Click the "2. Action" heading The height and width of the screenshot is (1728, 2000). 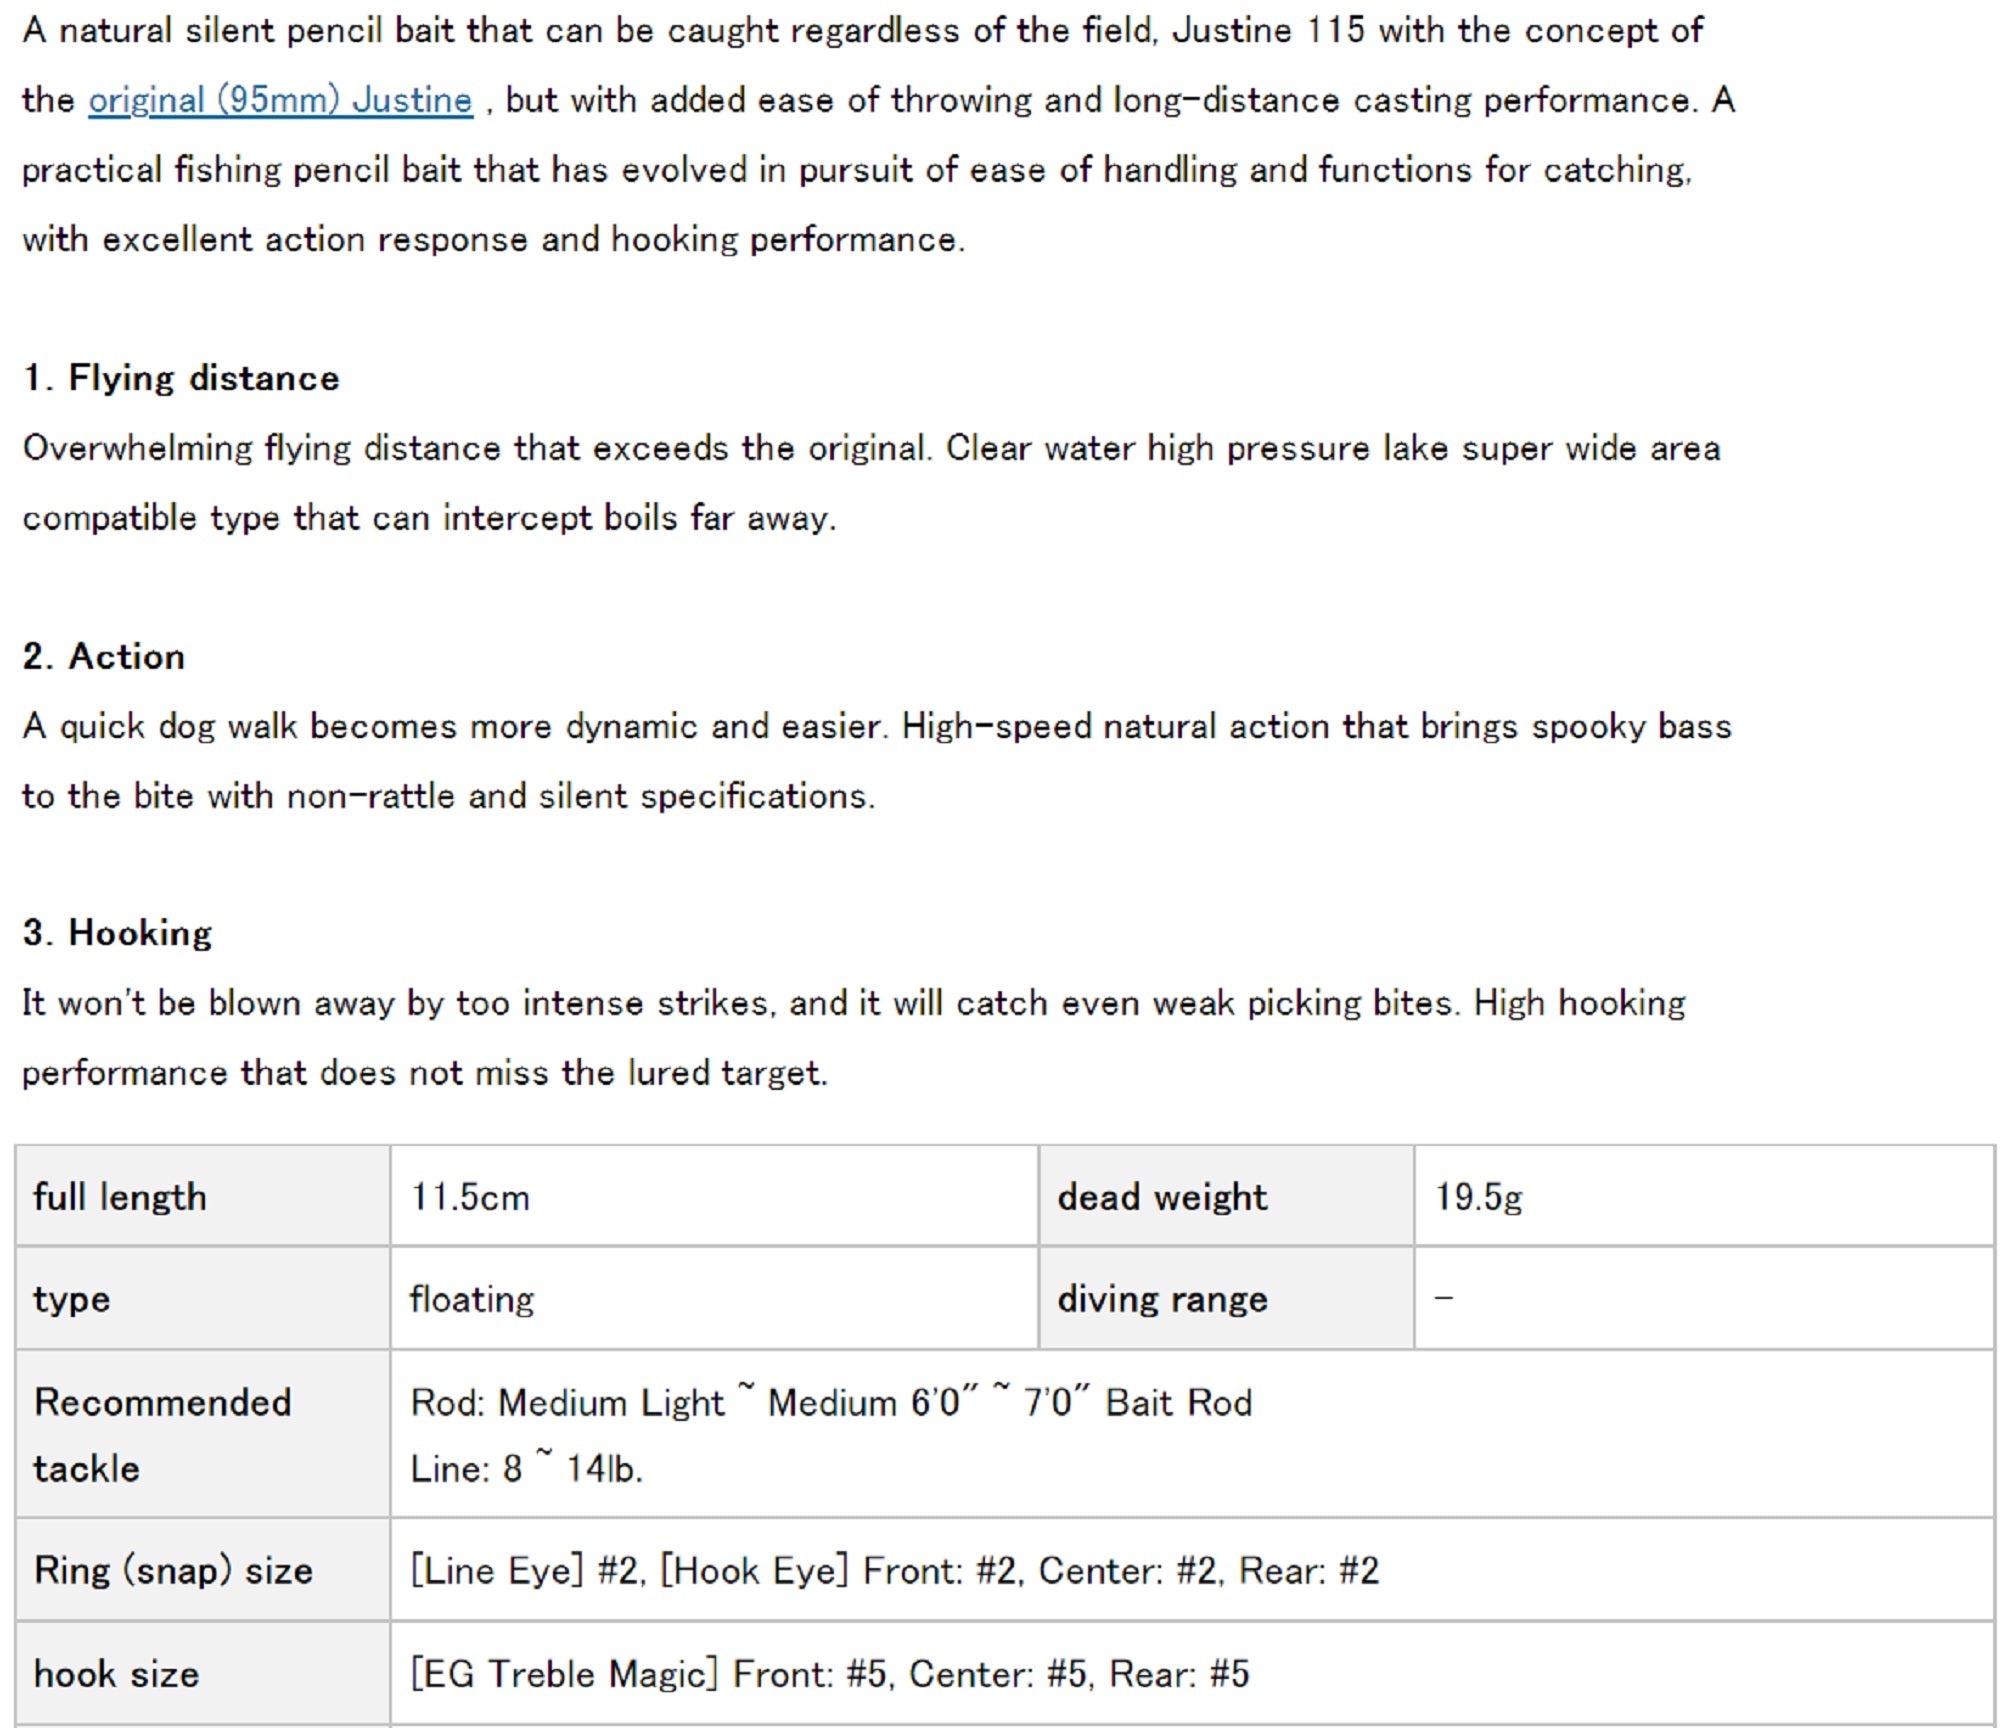coord(104,656)
